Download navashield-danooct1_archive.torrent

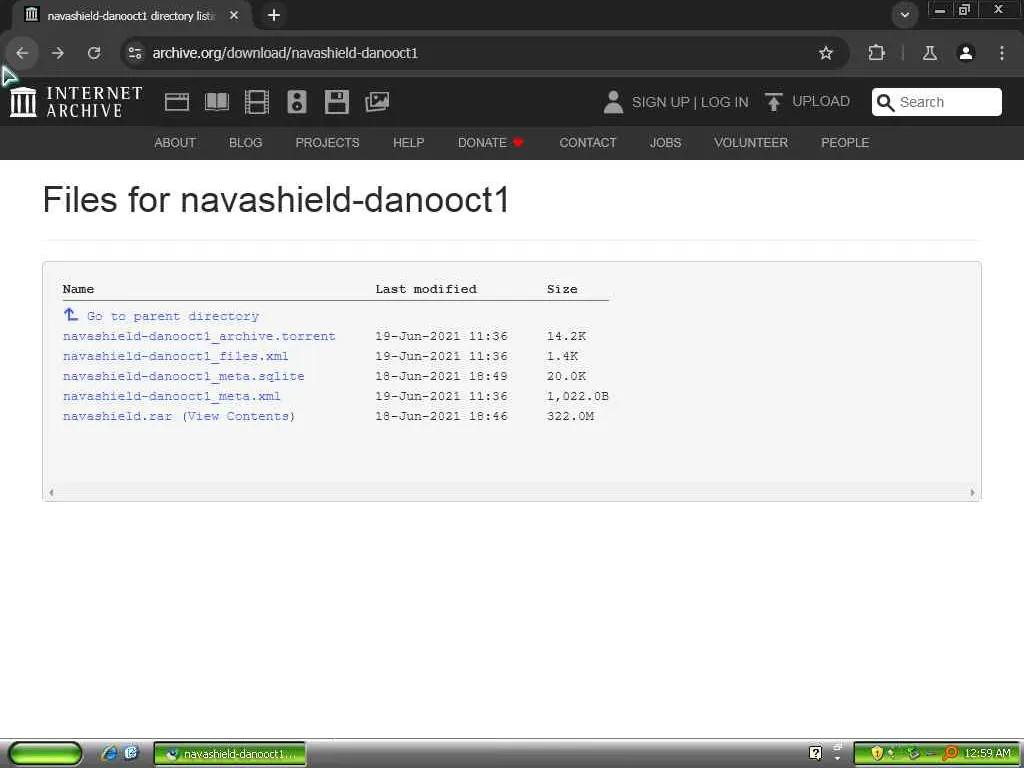[199, 336]
